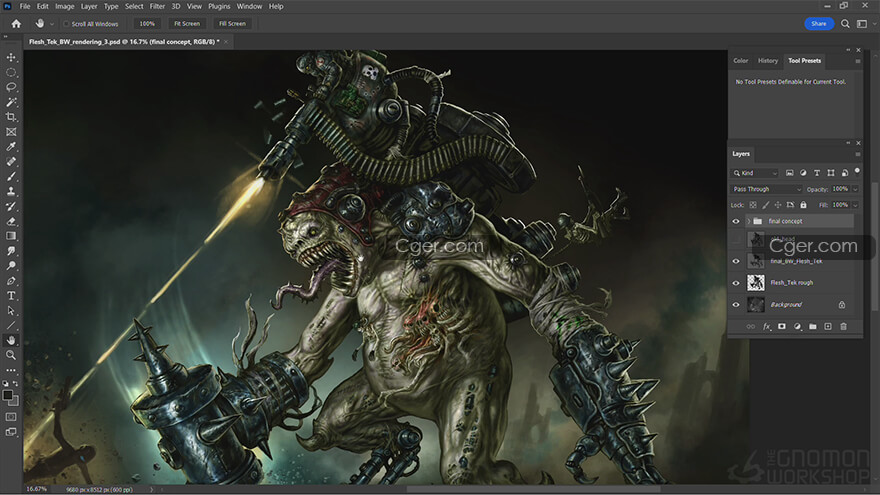Select the Crop tool
The image size is (880, 495).
[11, 117]
